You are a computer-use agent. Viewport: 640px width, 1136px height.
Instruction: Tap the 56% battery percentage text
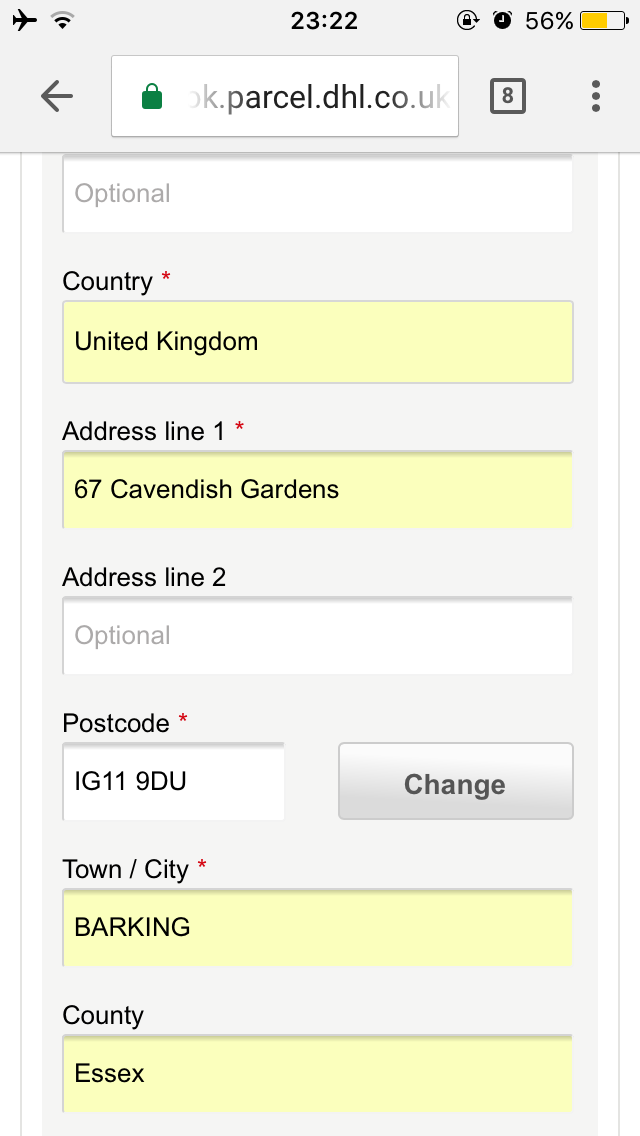(549, 20)
